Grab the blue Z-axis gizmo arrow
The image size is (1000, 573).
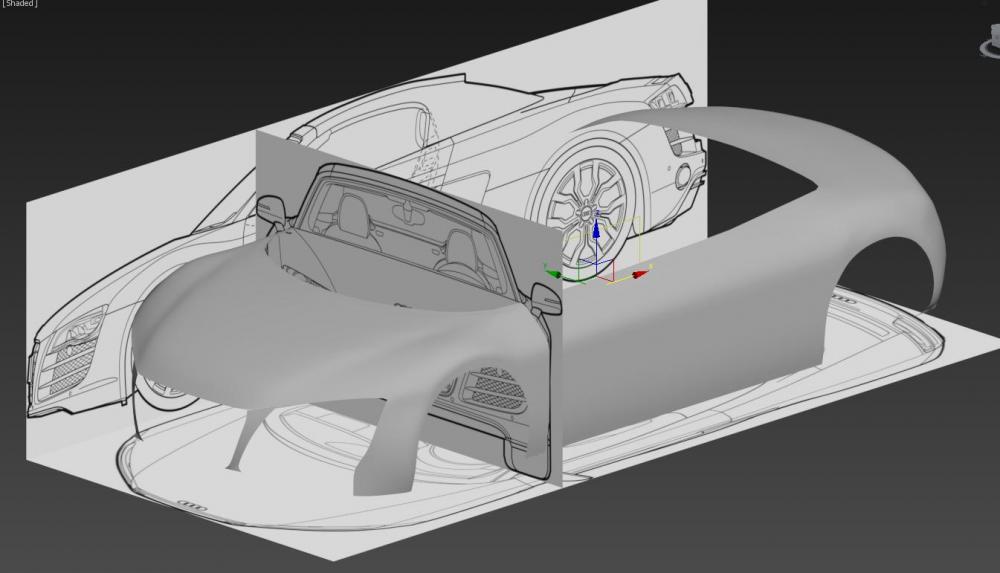(596, 229)
